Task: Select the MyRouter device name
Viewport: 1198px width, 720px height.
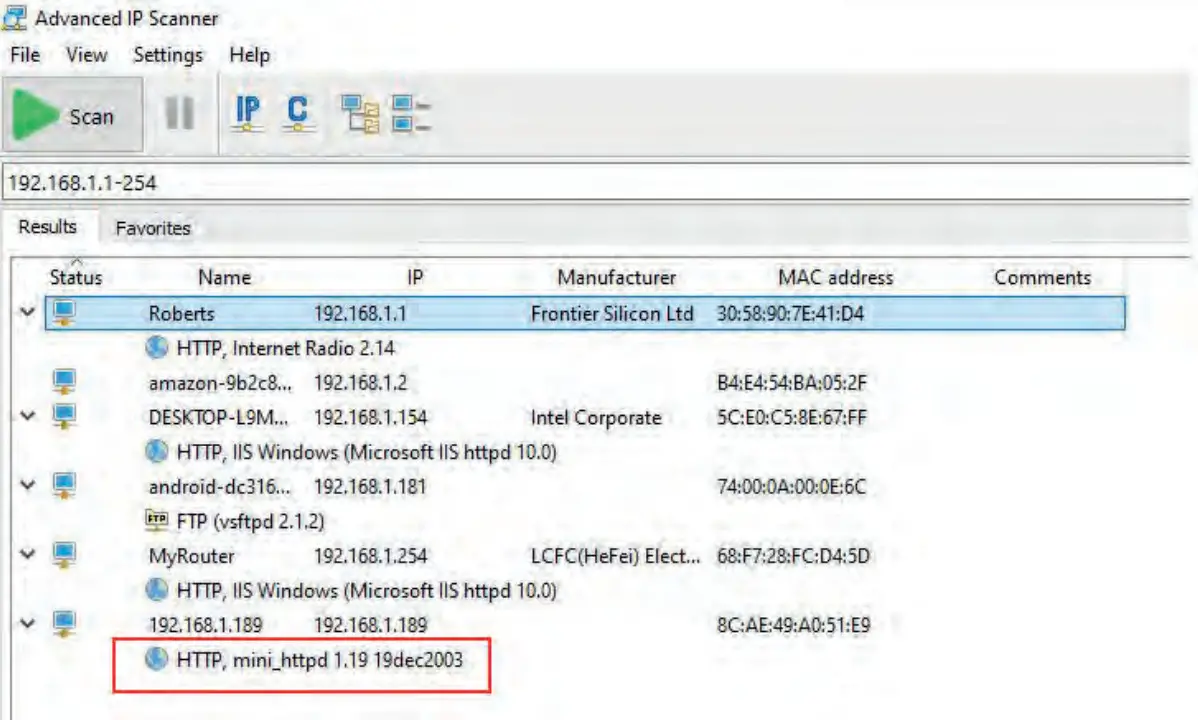Action: (191, 556)
